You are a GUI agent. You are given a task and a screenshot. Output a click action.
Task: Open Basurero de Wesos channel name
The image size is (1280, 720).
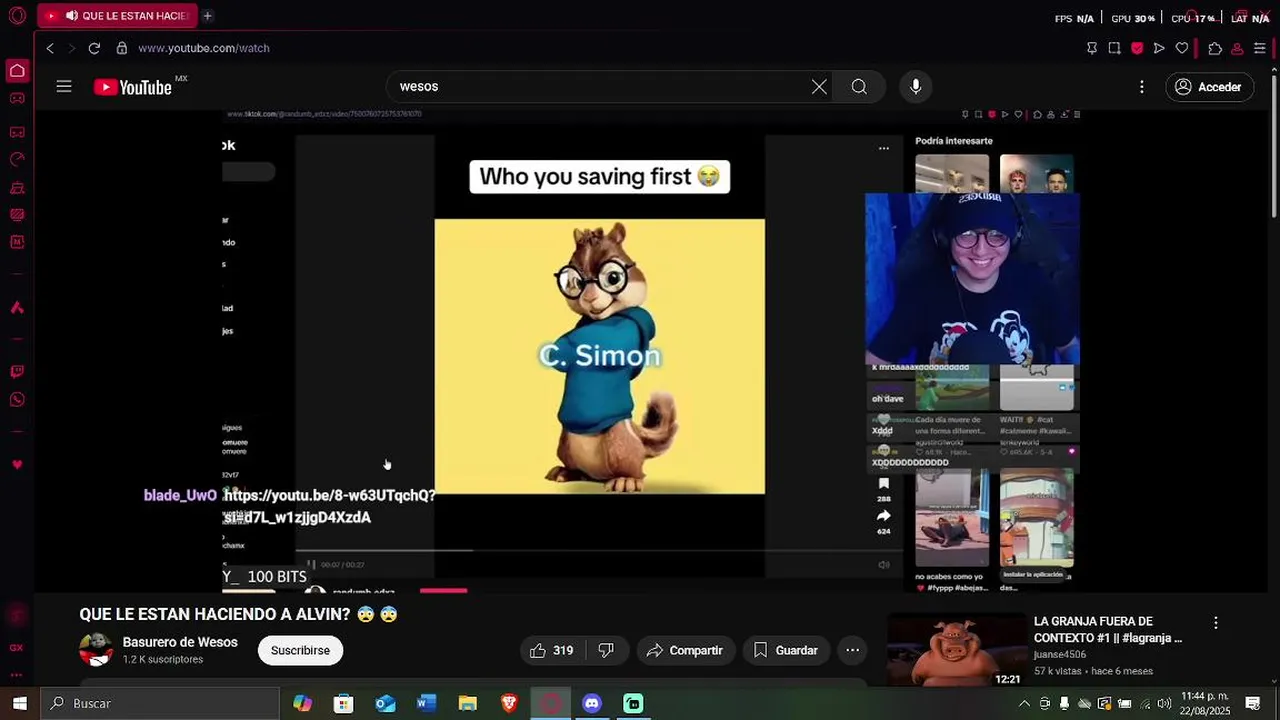(180, 642)
